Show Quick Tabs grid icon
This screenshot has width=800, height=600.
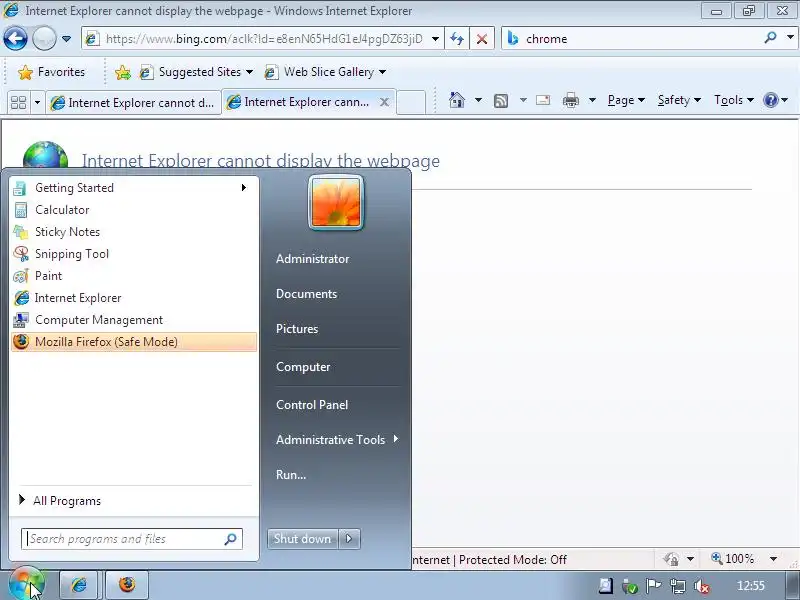click(x=18, y=103)
